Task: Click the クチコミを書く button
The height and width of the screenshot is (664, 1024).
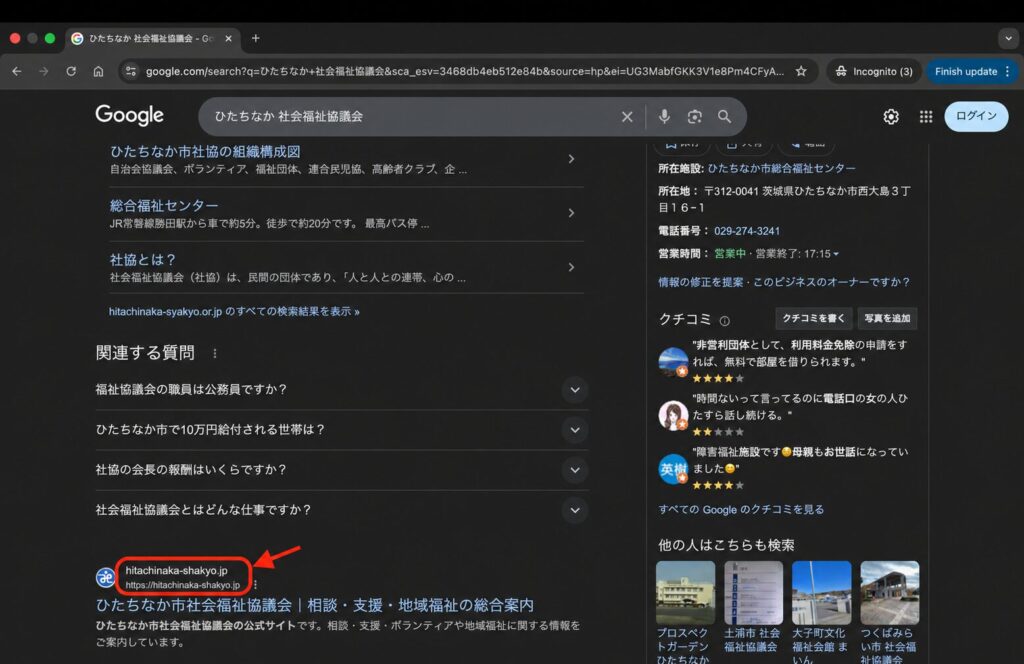Action: [x=813, y=319]
